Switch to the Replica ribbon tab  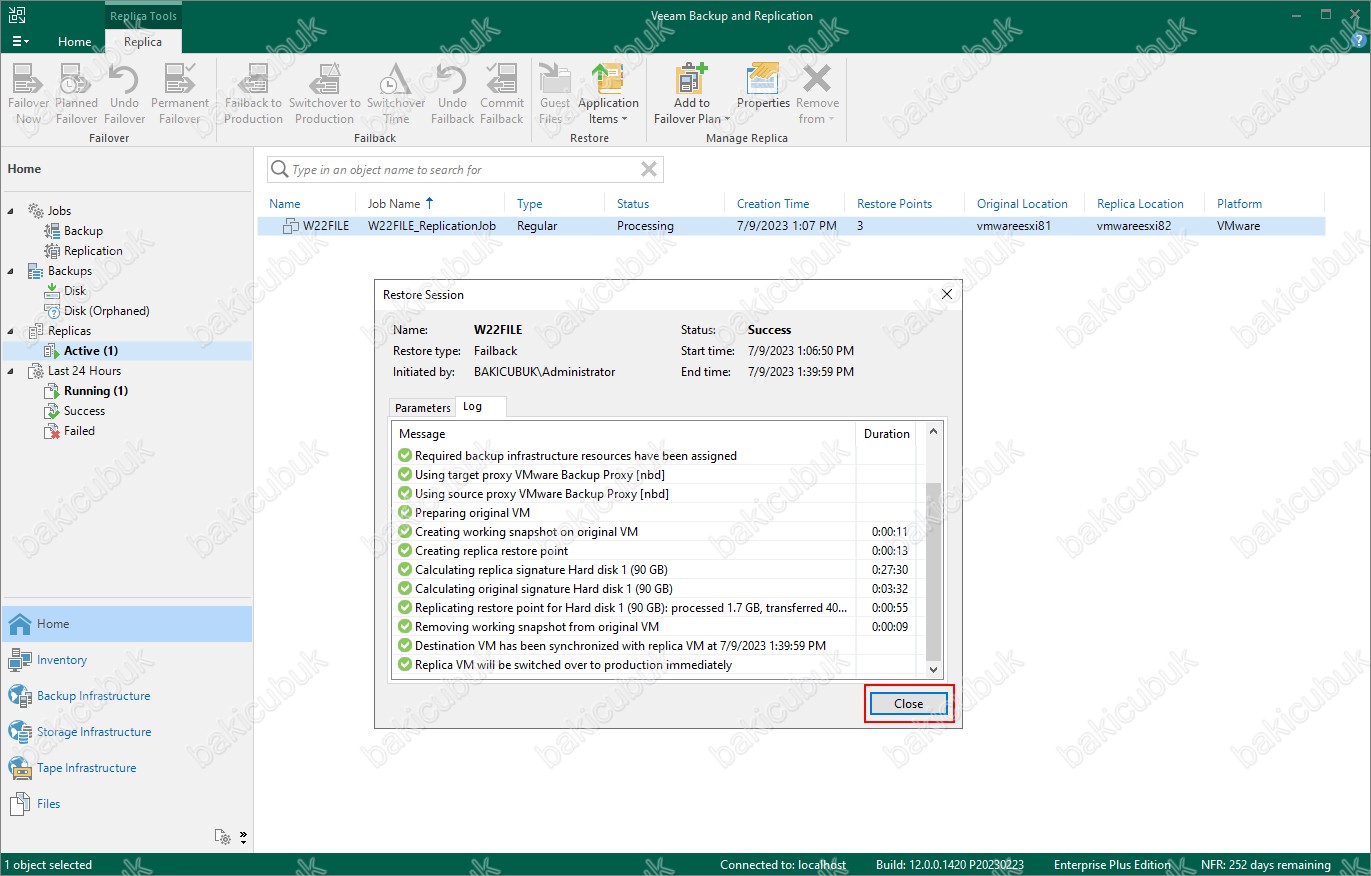point(143,42)
